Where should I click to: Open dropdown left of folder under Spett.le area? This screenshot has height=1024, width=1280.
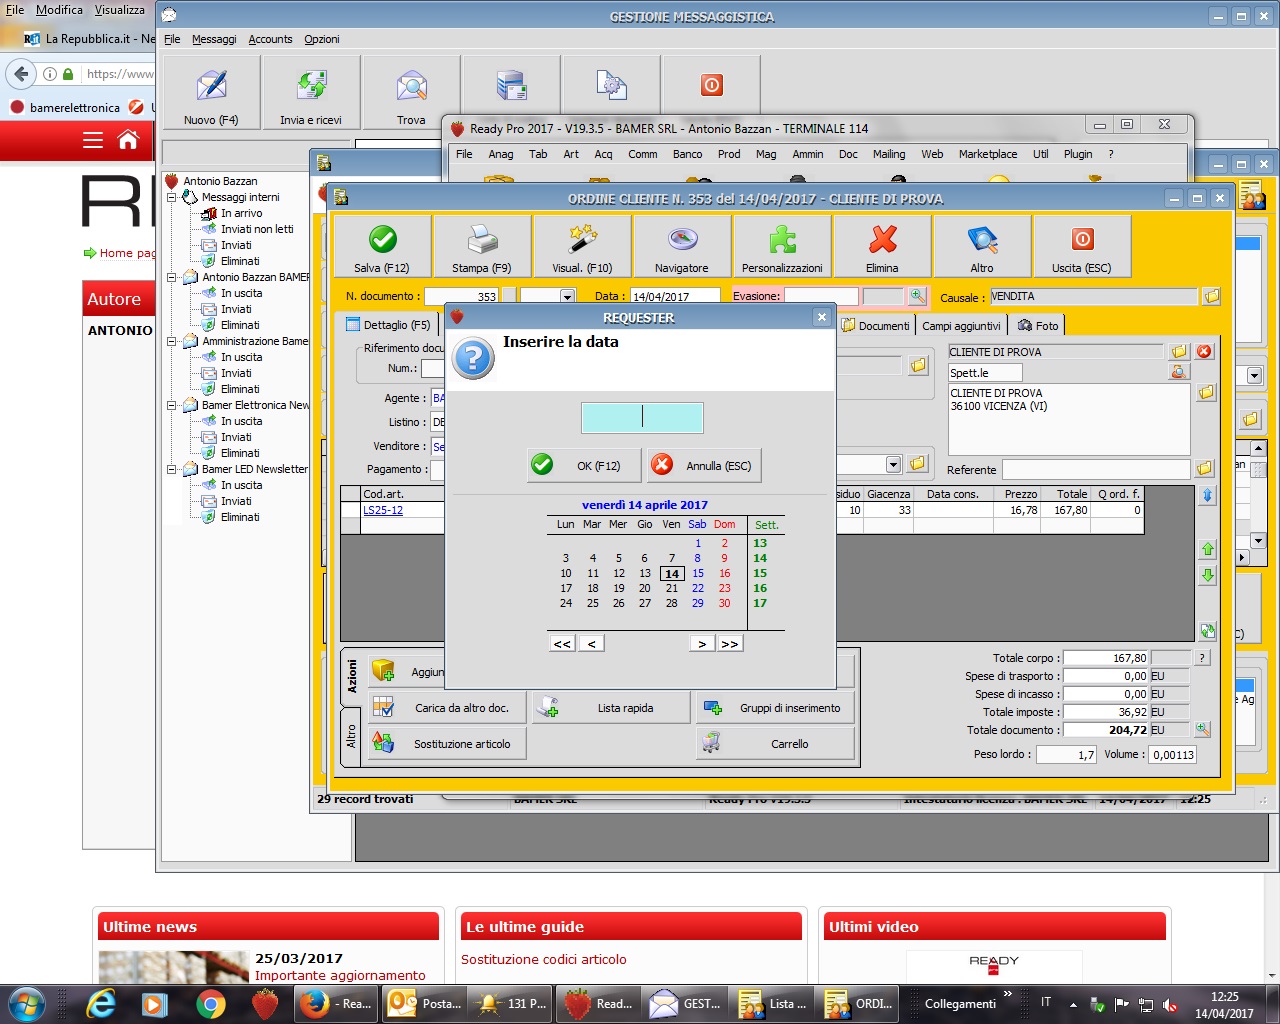coord(893,464)
